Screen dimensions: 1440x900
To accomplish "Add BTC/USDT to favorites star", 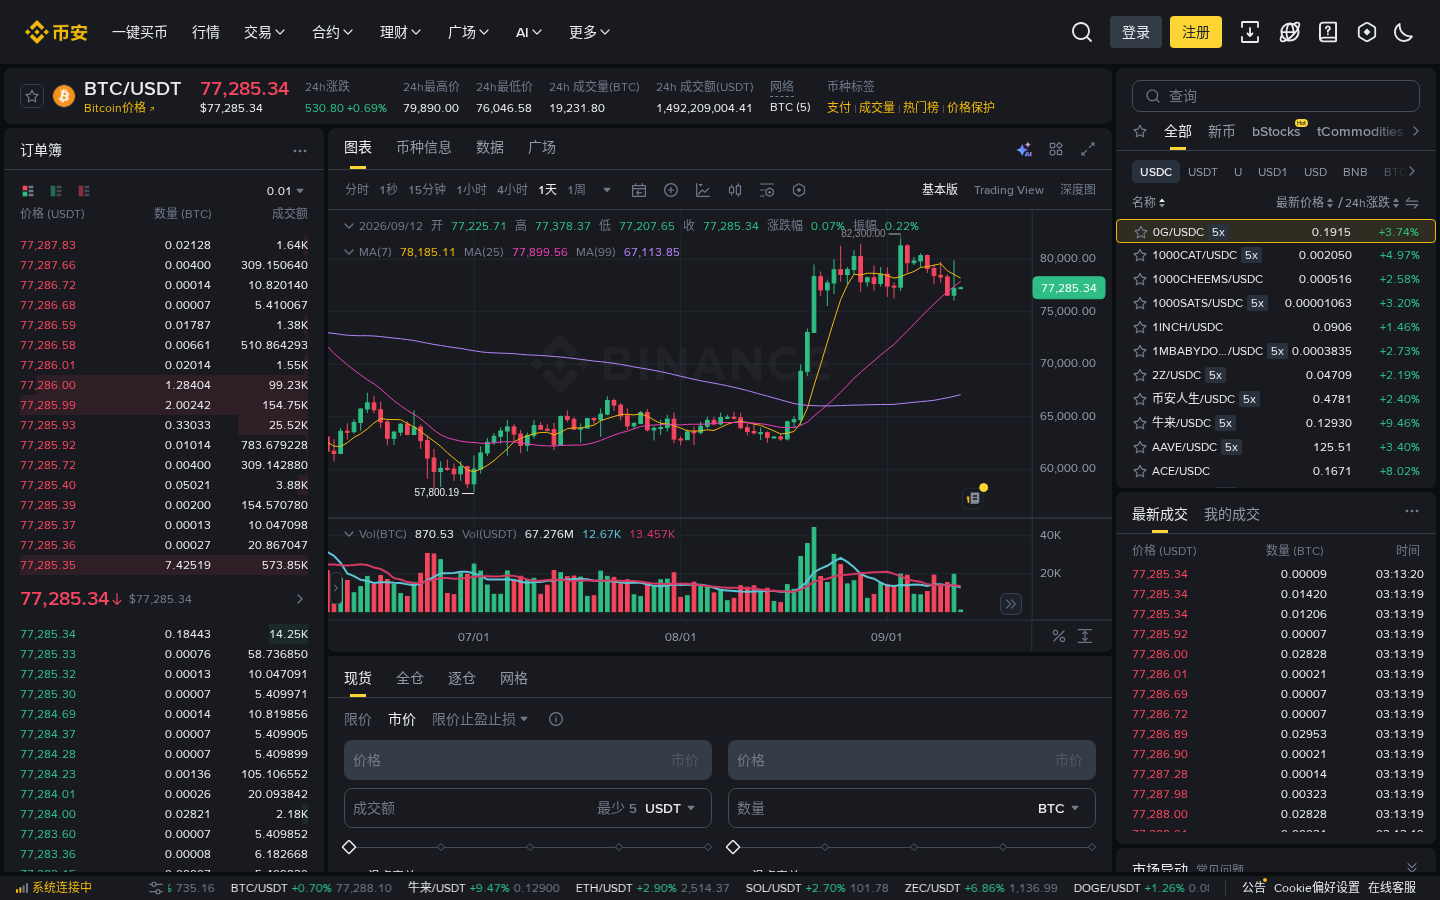I will point(32,97).
